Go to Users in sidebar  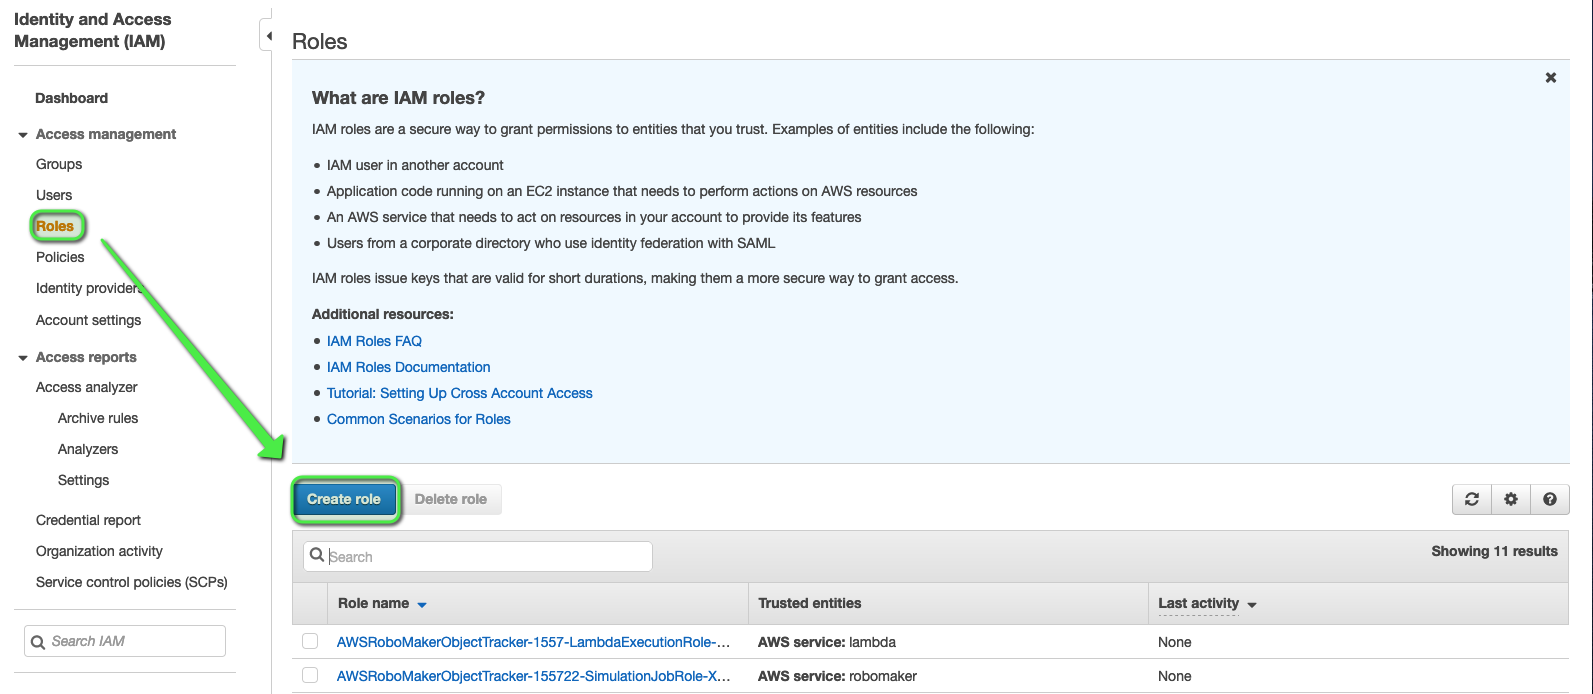click(54, 195)
